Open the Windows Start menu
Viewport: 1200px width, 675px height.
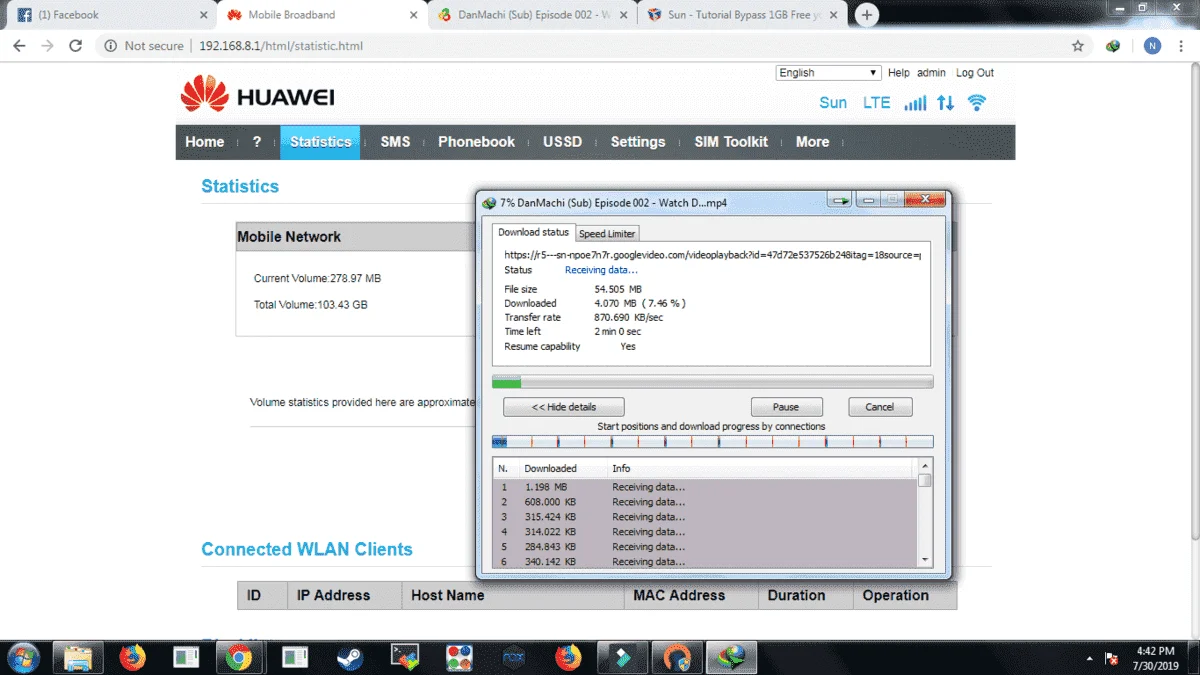coord(22,657)
